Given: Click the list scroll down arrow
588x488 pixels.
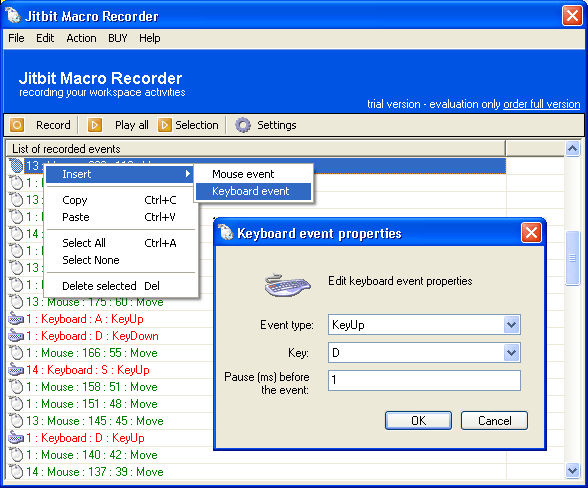Looking at the screenshot, I should 572,470.
